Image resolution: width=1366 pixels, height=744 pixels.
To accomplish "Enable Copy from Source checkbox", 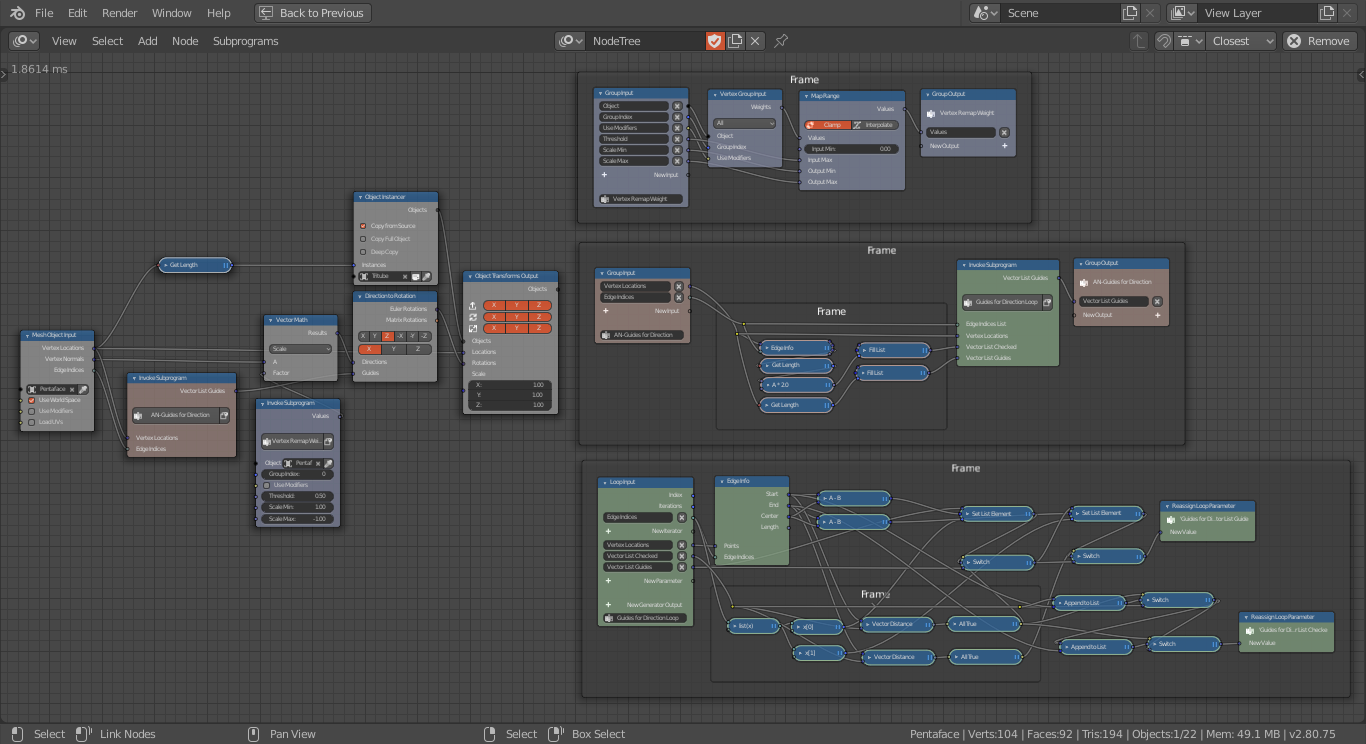I will [x=363, y=226].
